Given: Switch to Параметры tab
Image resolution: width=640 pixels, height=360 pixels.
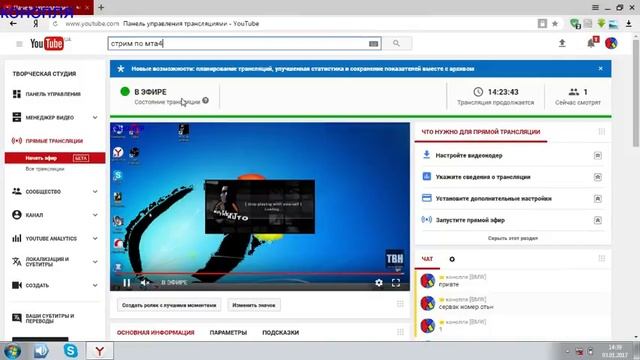Looking at the screenshot, I should tap(228, 333).
